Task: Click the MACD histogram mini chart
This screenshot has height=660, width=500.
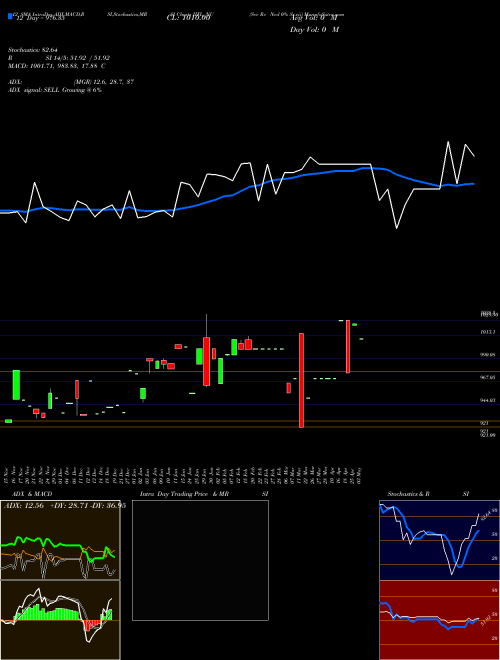Action: 60,620
